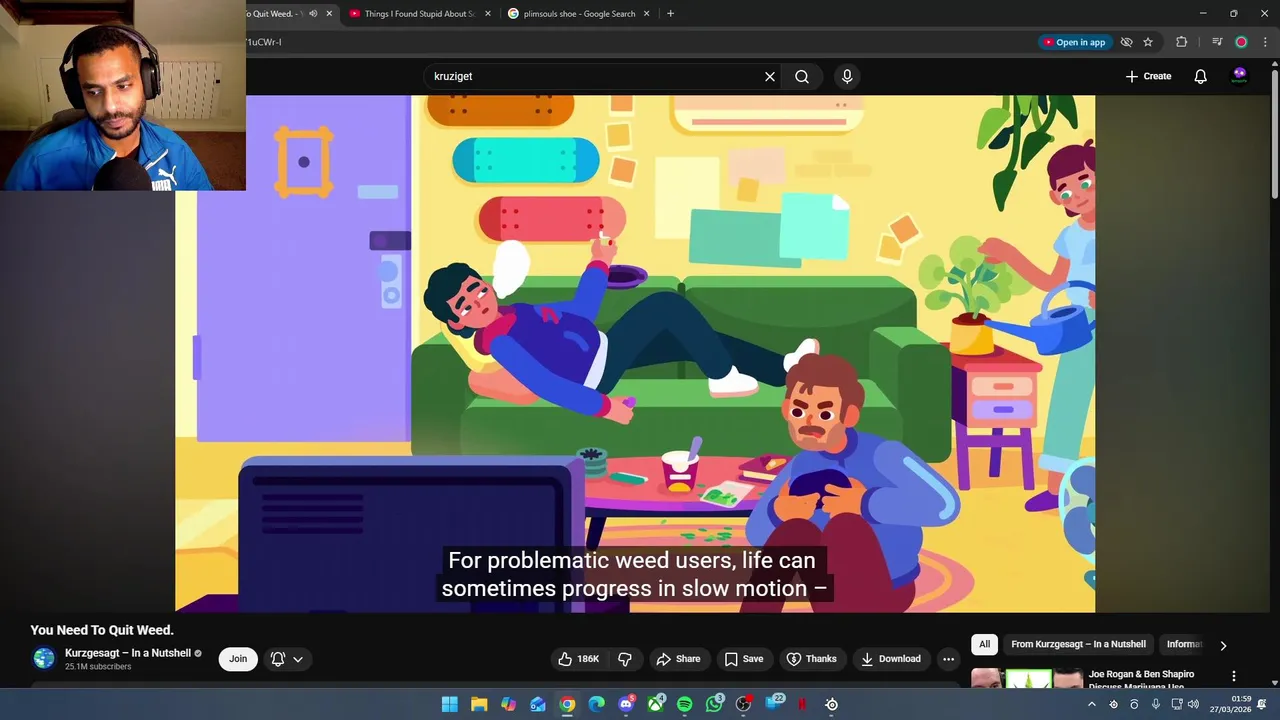This screenshot has width=1280, height=720.
Task: Close the 'plimsouls shoe' tab
Action: (x=646, y=14)
